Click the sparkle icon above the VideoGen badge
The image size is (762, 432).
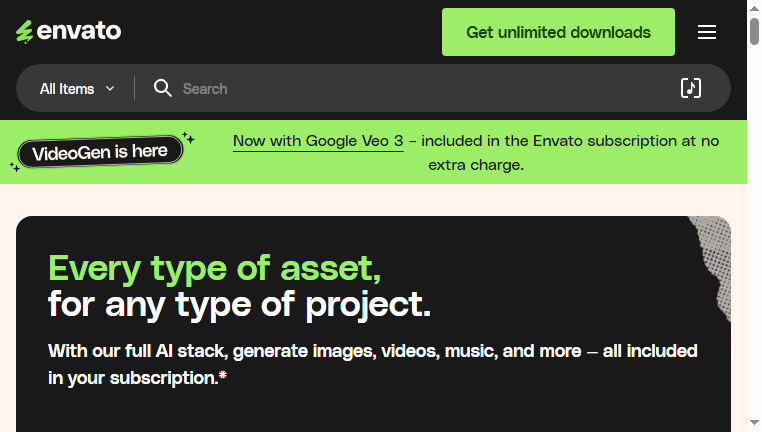[188, 138]
